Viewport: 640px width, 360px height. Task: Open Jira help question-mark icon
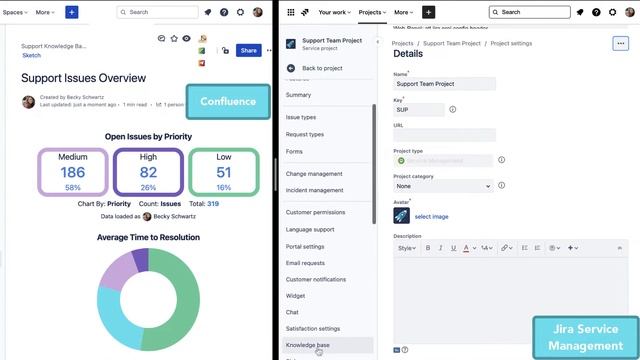(596, 12)
